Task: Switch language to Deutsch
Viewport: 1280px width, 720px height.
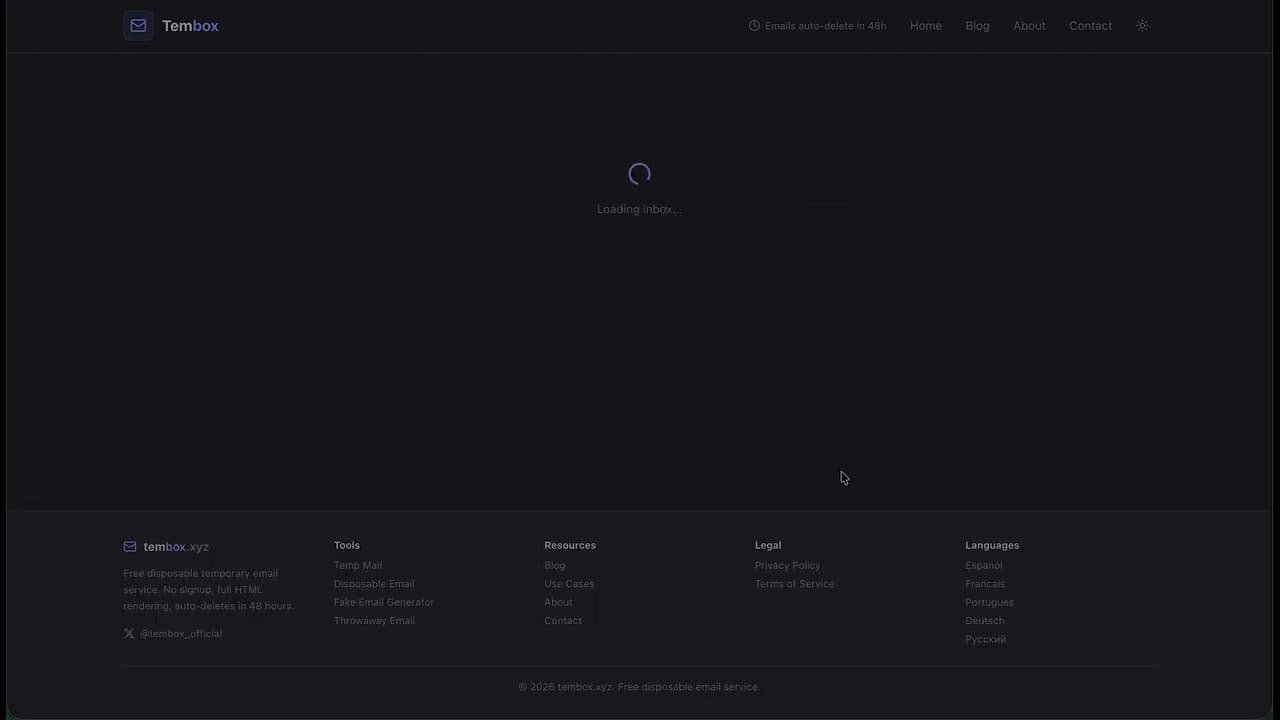Action: click(984, 620)
